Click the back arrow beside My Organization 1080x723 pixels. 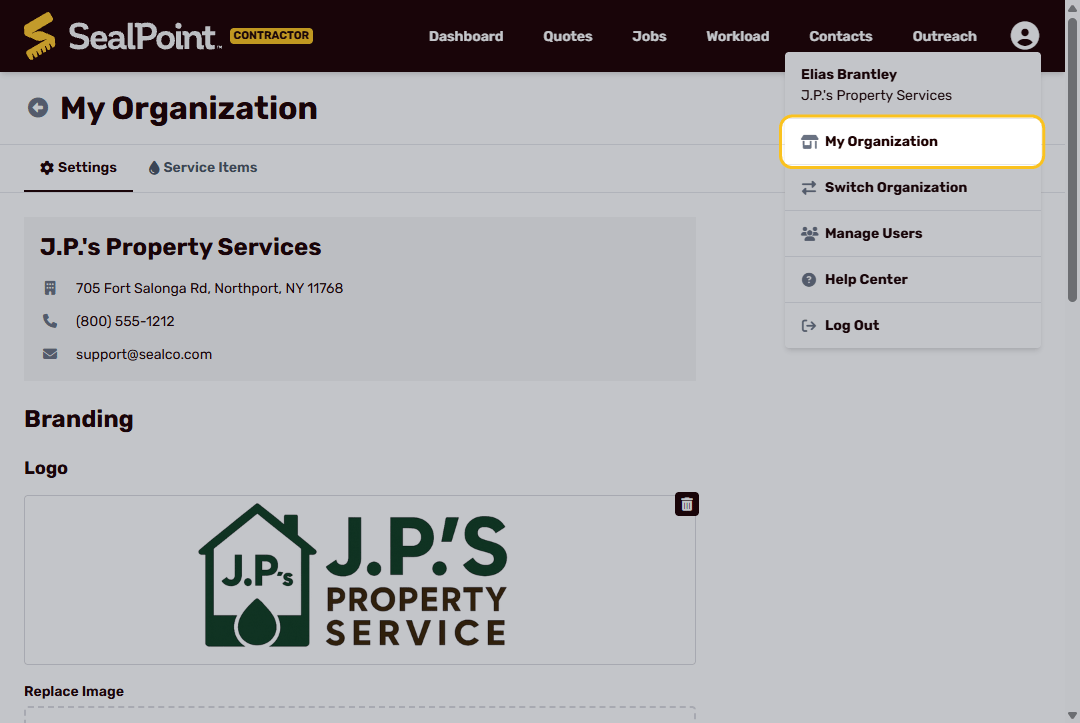coord(38,107)
